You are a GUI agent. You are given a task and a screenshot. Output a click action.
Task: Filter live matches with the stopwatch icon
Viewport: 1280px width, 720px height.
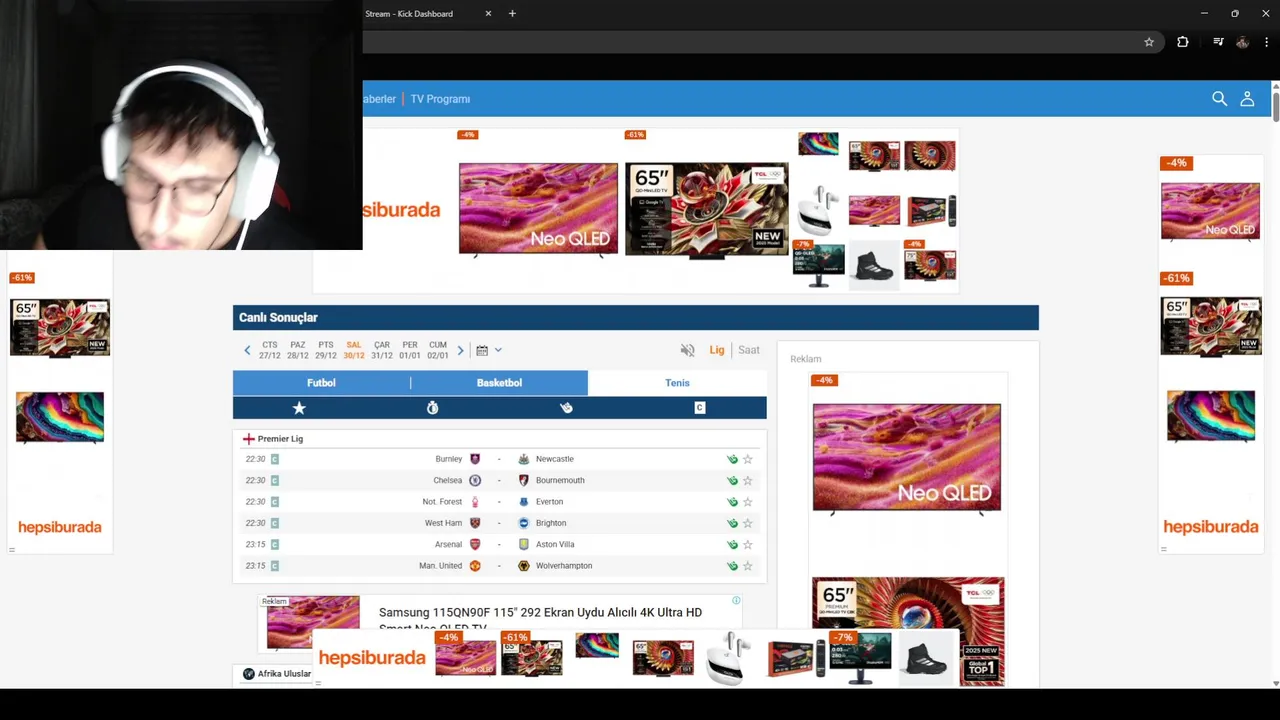(432, 408)
